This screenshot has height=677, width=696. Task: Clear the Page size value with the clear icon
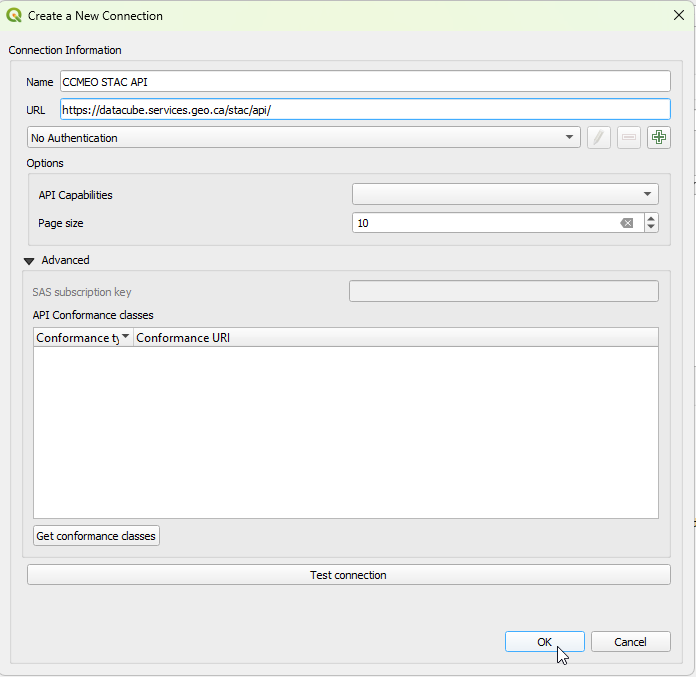click(627, 223)
